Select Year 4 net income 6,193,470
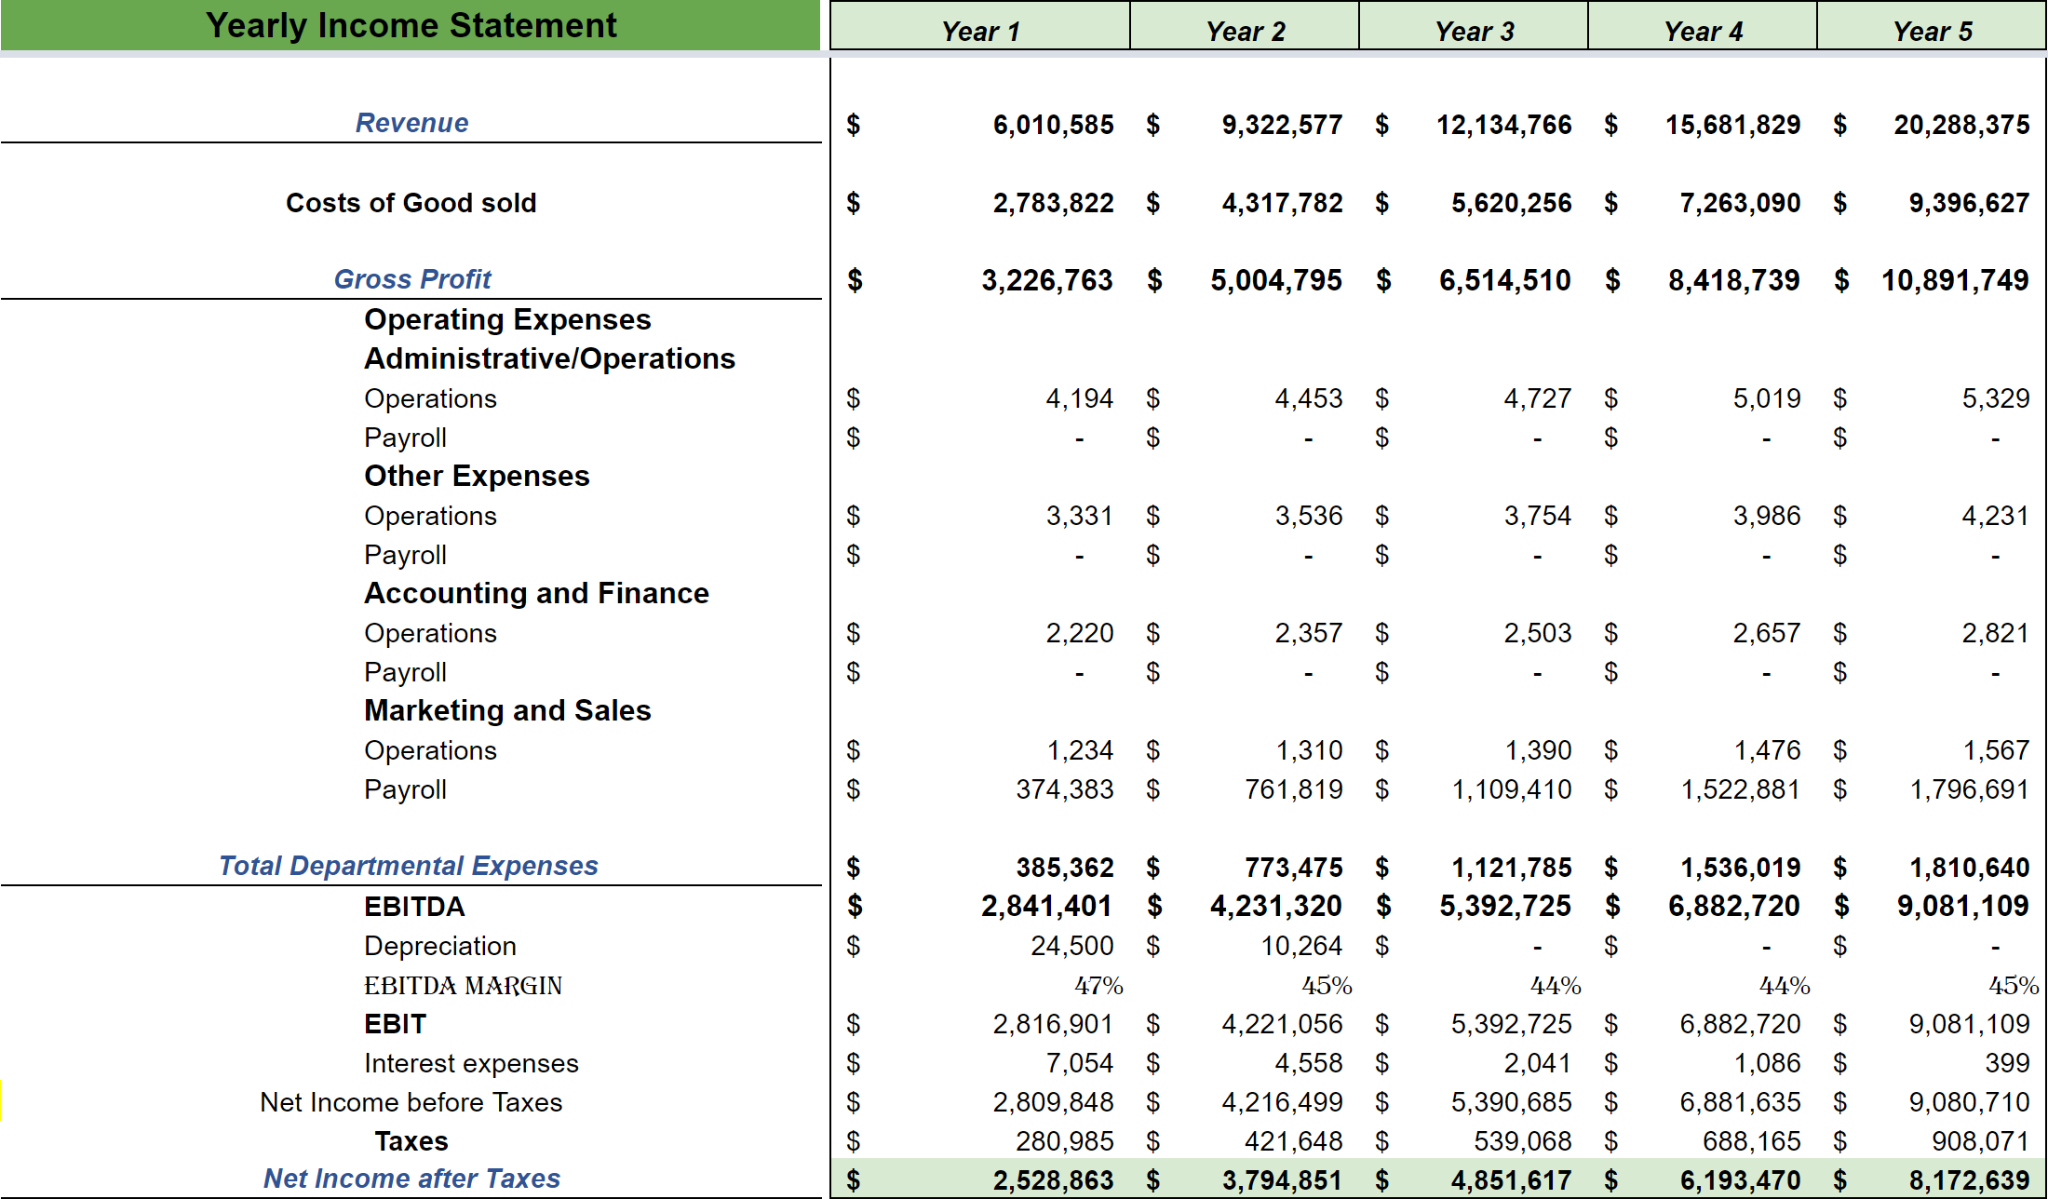The height and width of the screenshot is (1199, 2048). point(1740,1180)
